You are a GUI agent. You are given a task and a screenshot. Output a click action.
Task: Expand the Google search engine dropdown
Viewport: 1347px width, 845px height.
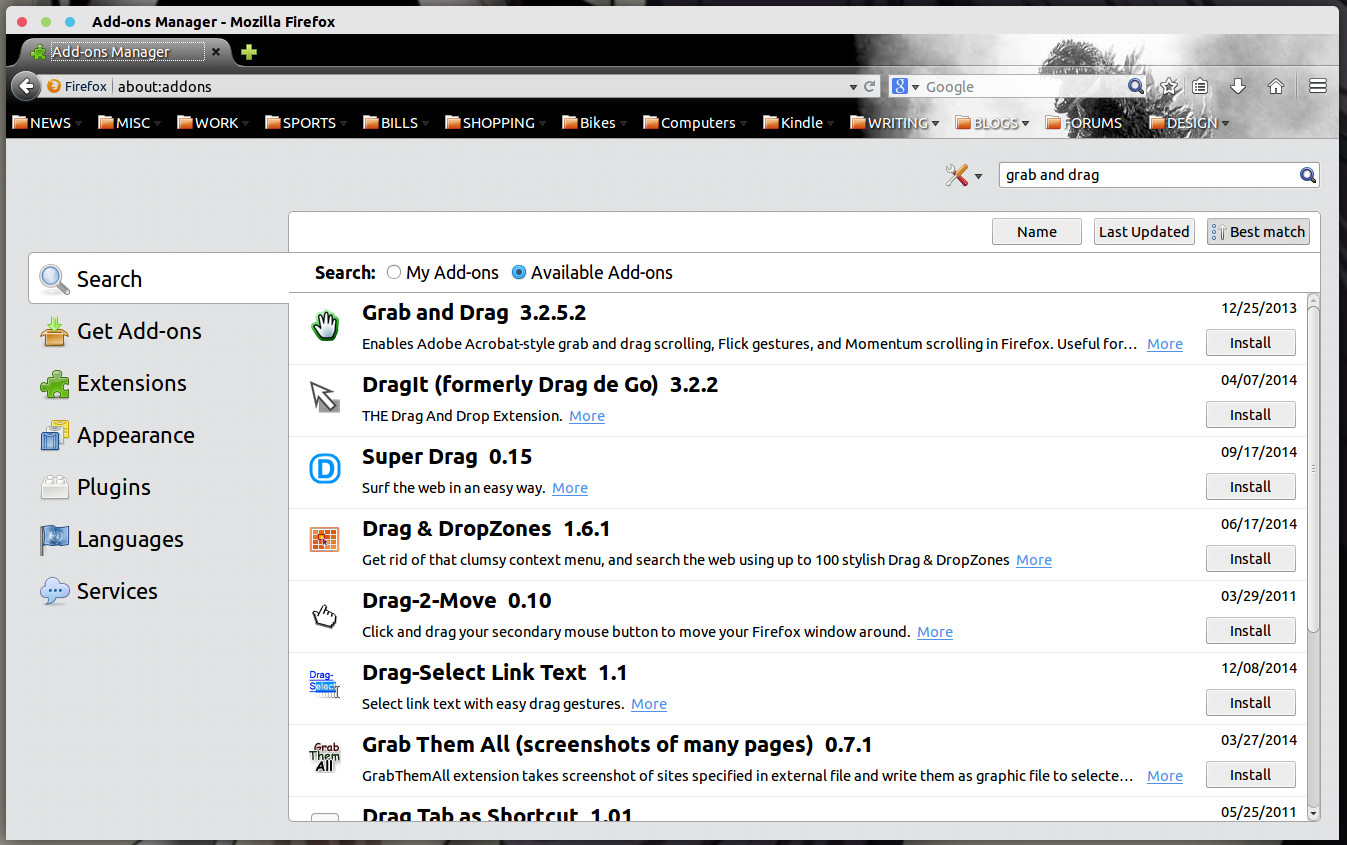[904, 87]
